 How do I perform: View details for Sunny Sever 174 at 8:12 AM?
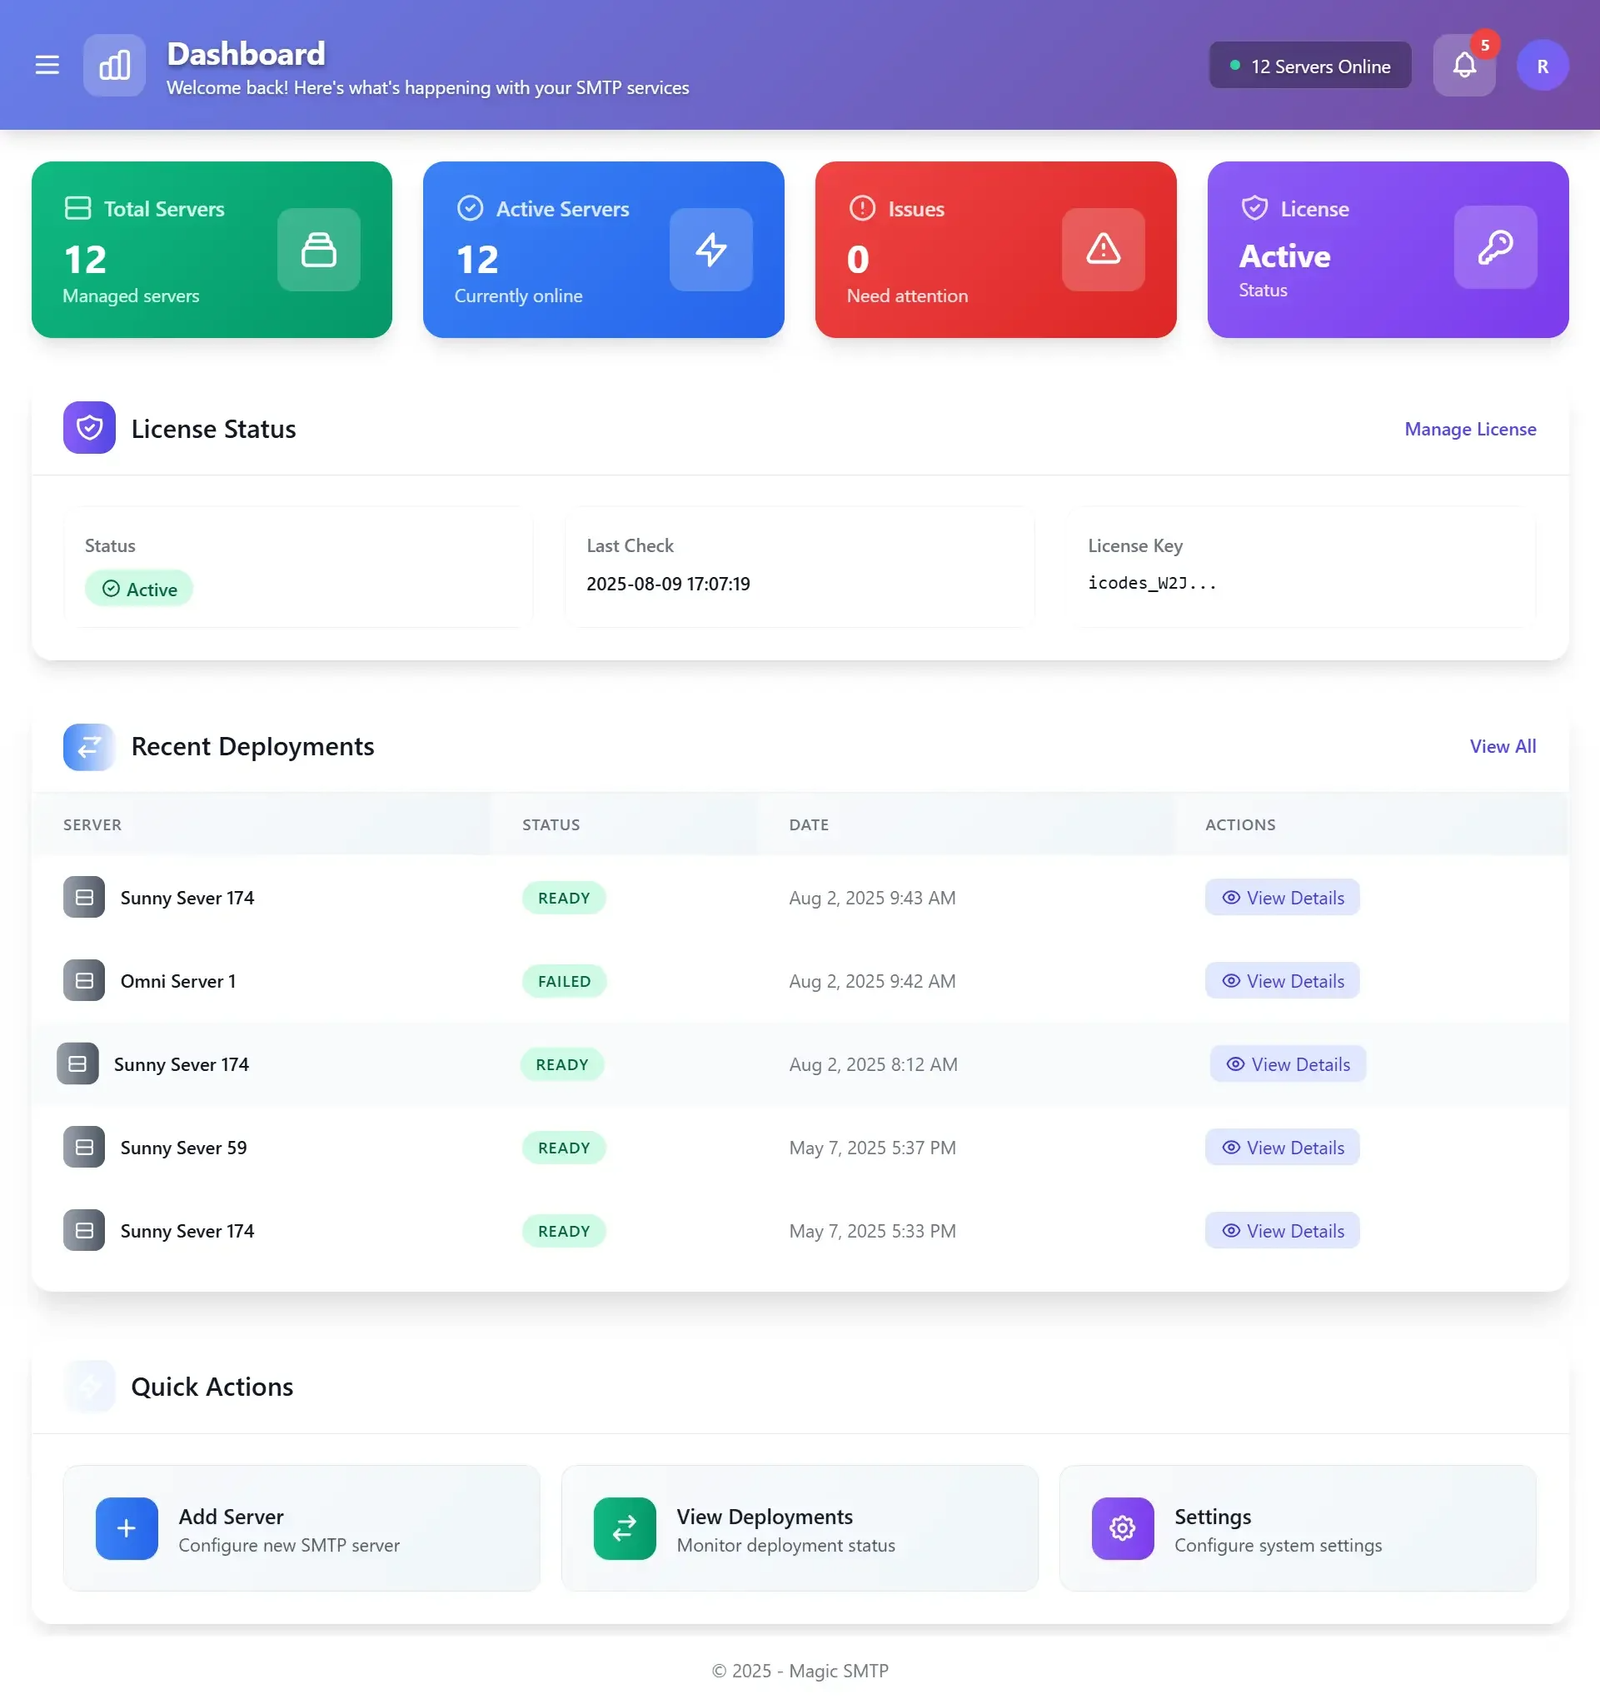[x=1288, y=1064]
